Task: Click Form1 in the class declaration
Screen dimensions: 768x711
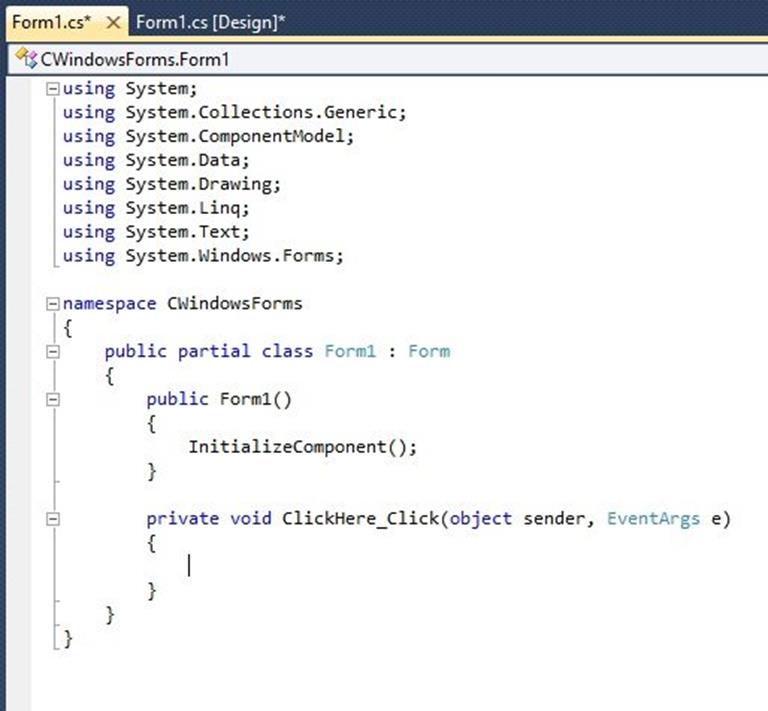Action: pyautogui.click(x=350, y=351)
